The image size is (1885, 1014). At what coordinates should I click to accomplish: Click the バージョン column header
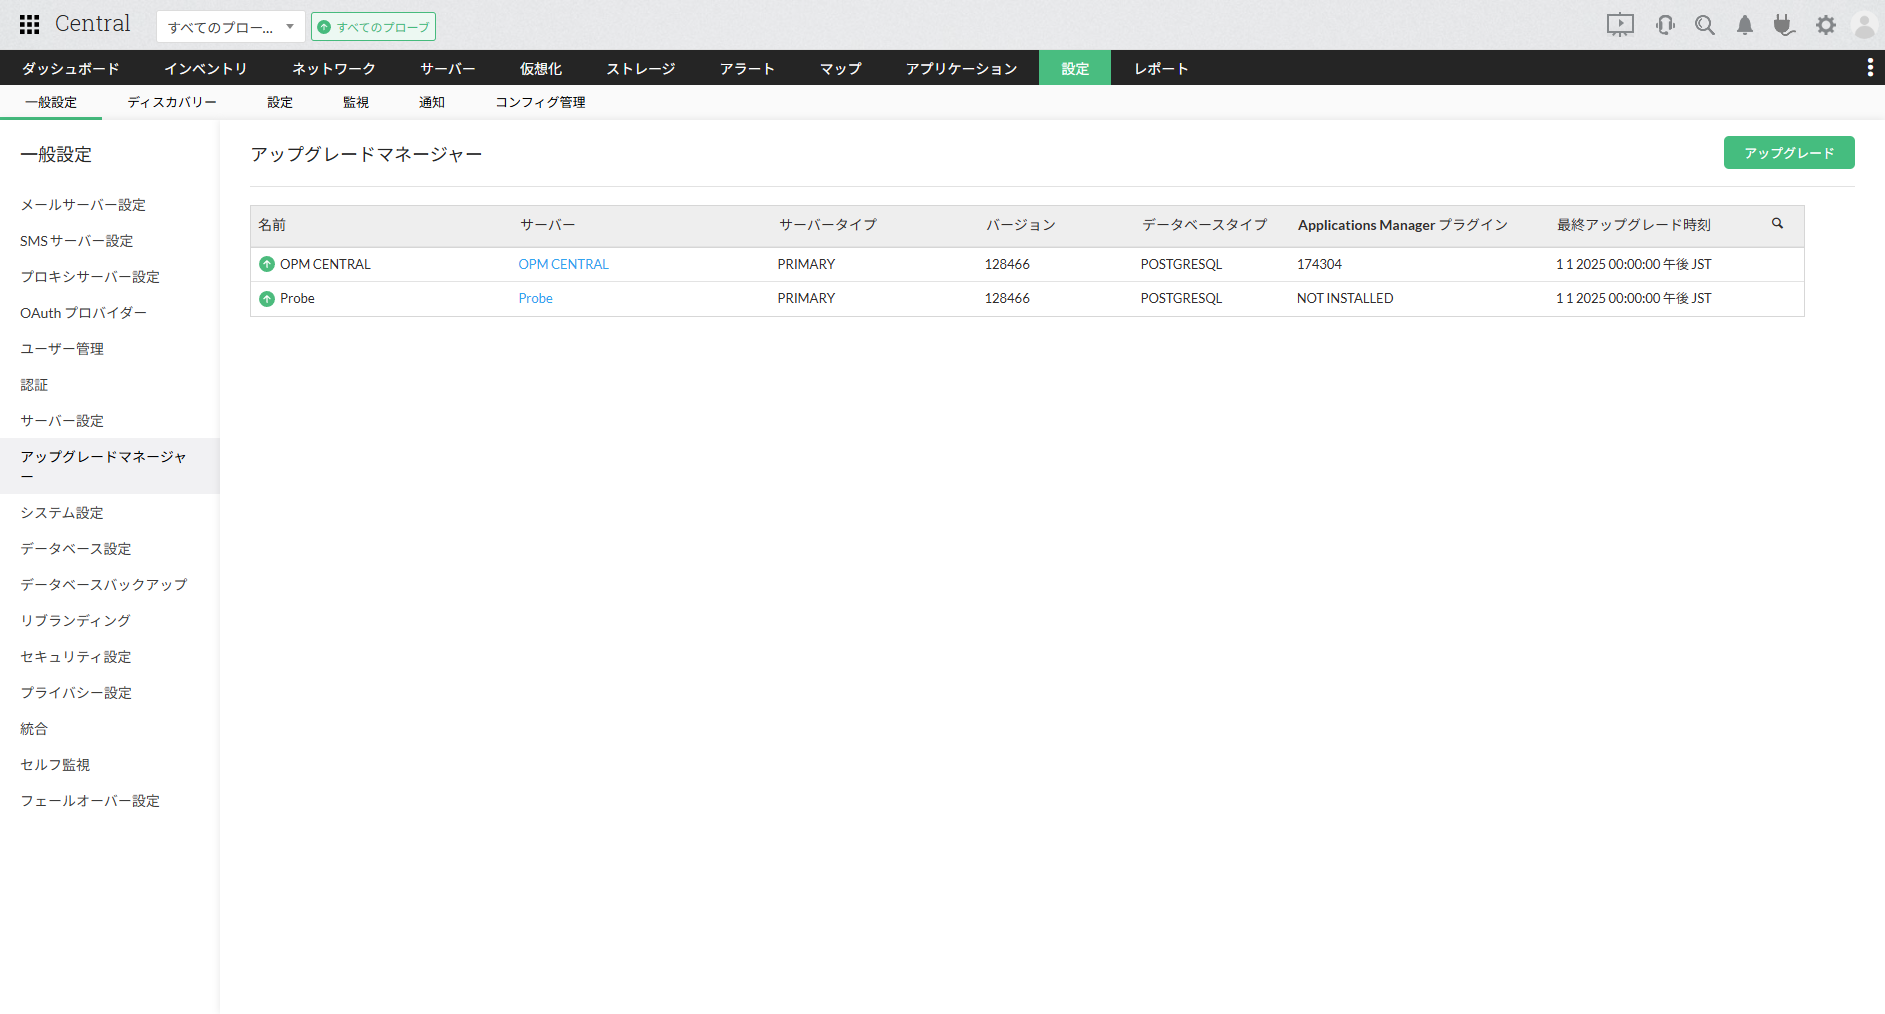coord(1021,225)
